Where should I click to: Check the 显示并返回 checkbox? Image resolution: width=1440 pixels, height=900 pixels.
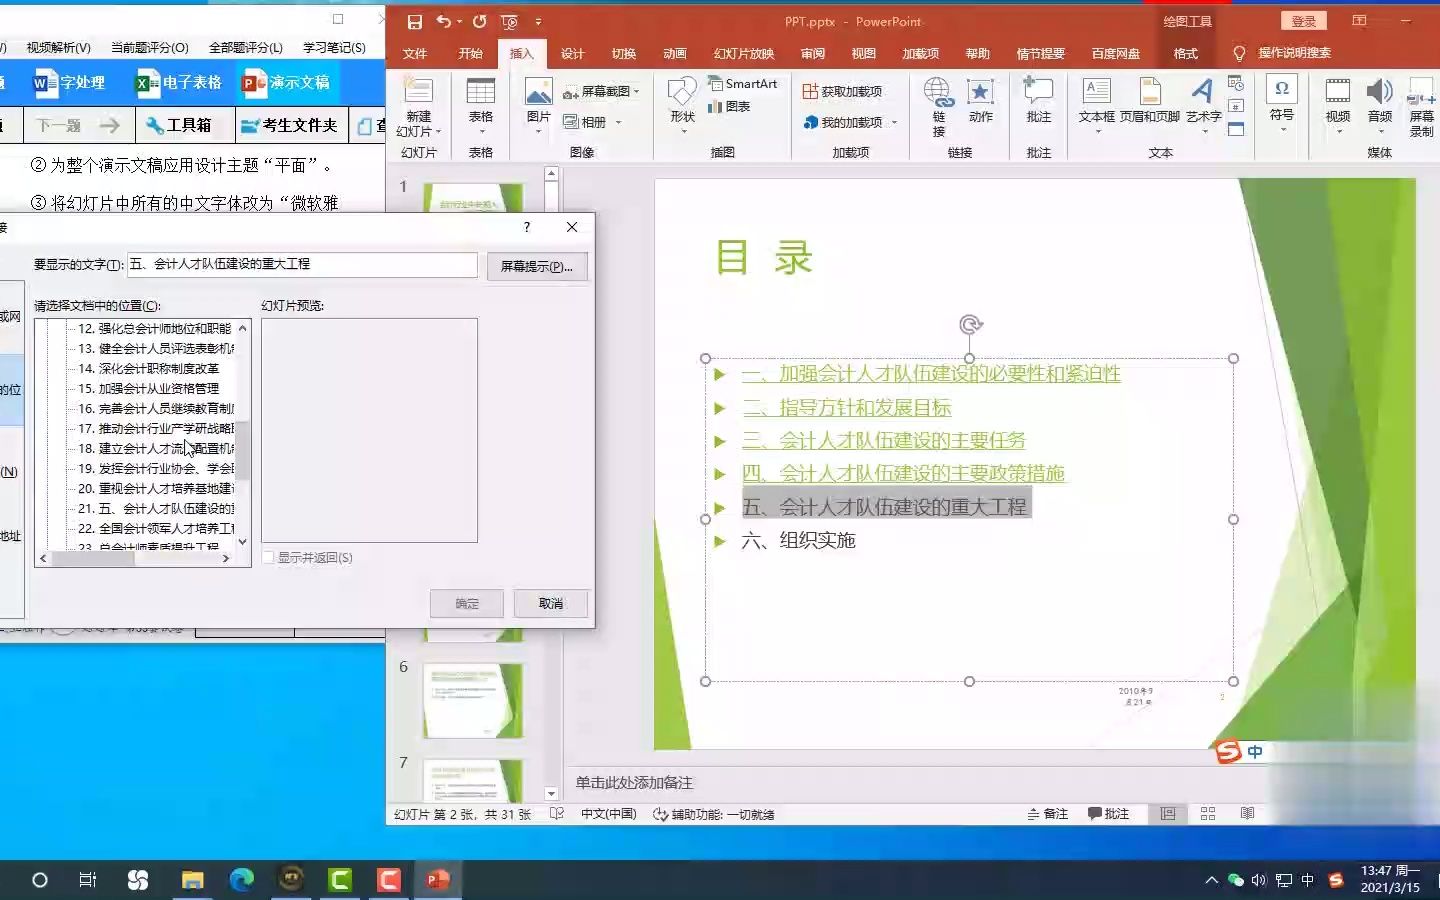(x=268, y=558)
